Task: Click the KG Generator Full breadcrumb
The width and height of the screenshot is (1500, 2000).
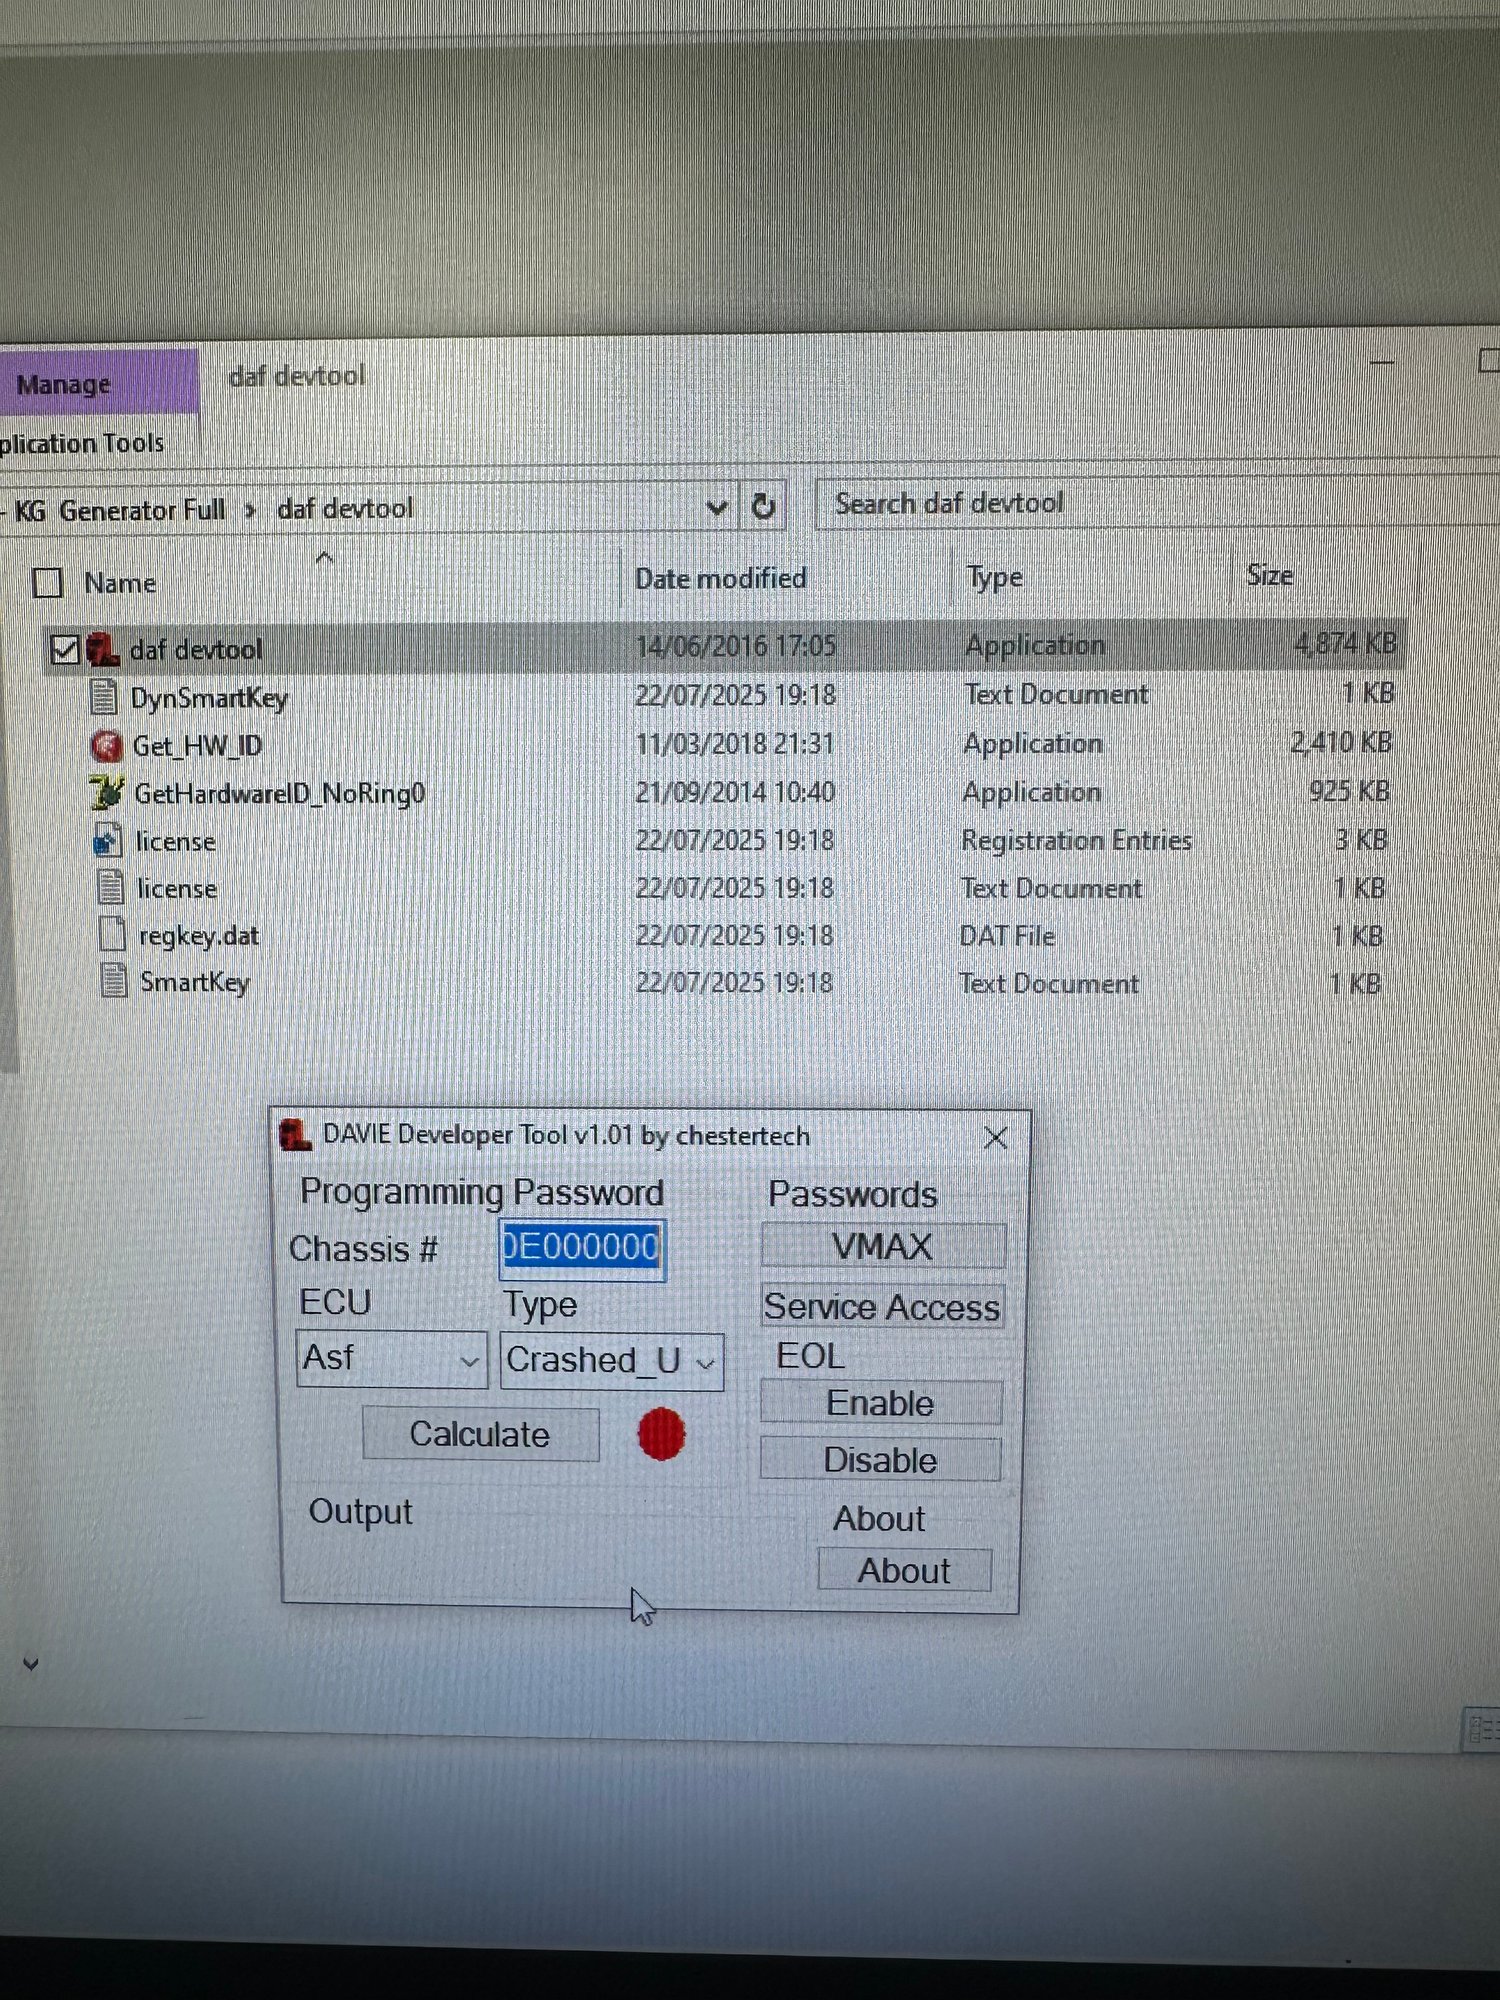Action: pyautogui.click(x=120, y=510)
